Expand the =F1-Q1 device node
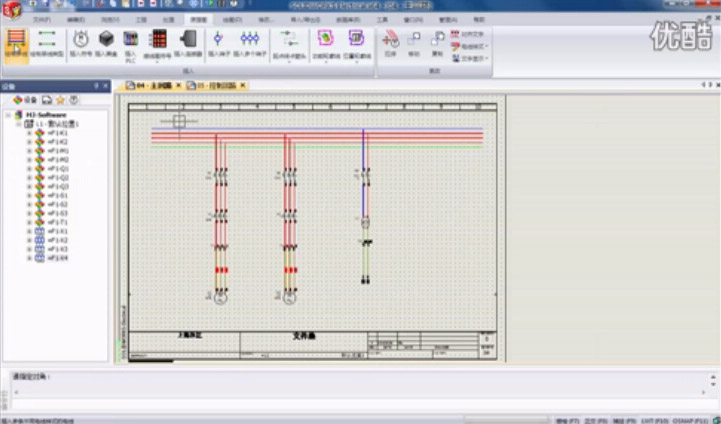 click(29, 169)
